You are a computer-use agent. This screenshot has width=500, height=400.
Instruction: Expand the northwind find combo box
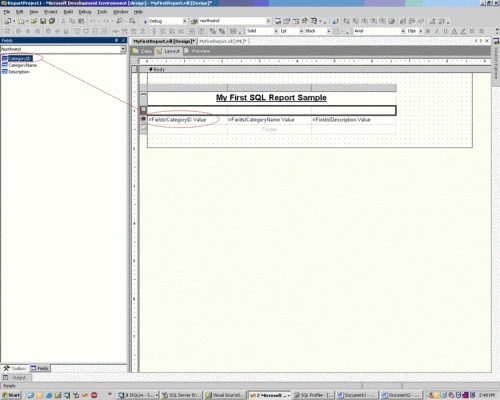coord(268,21)
